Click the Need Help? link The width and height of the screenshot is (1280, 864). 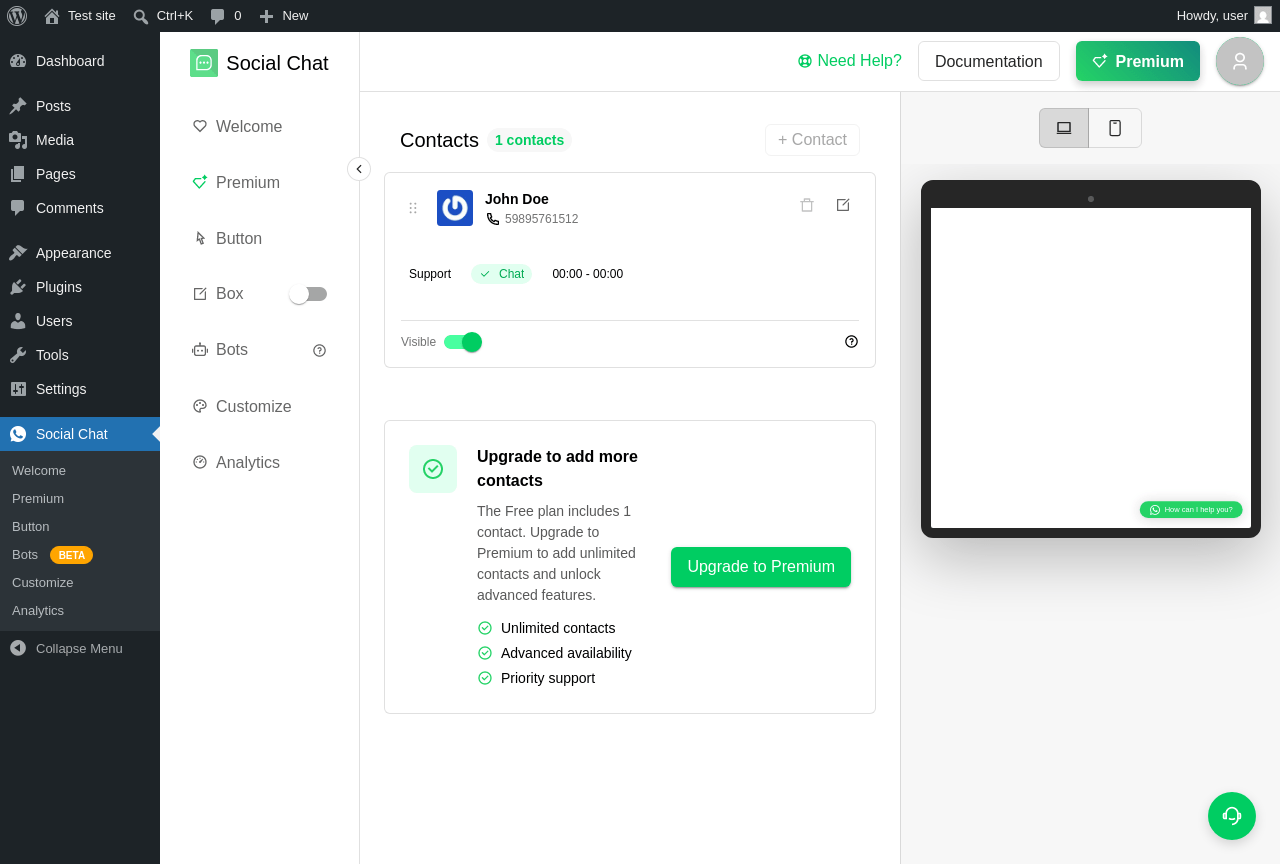[x=850, y=61]
